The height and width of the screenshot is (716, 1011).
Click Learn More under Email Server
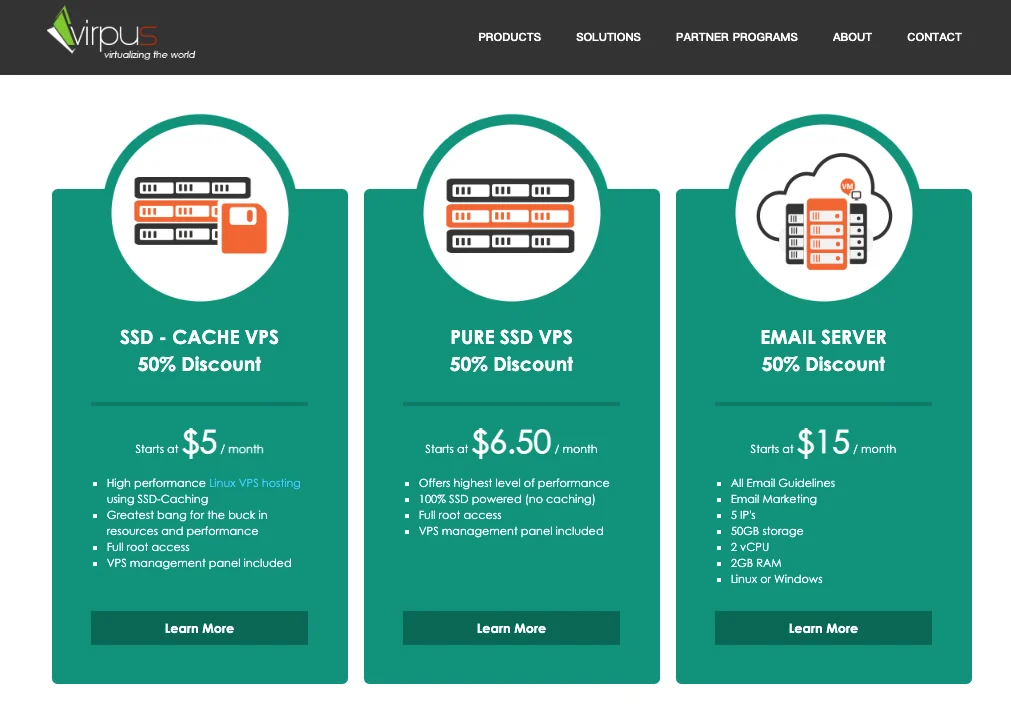(x=823, y=628)
